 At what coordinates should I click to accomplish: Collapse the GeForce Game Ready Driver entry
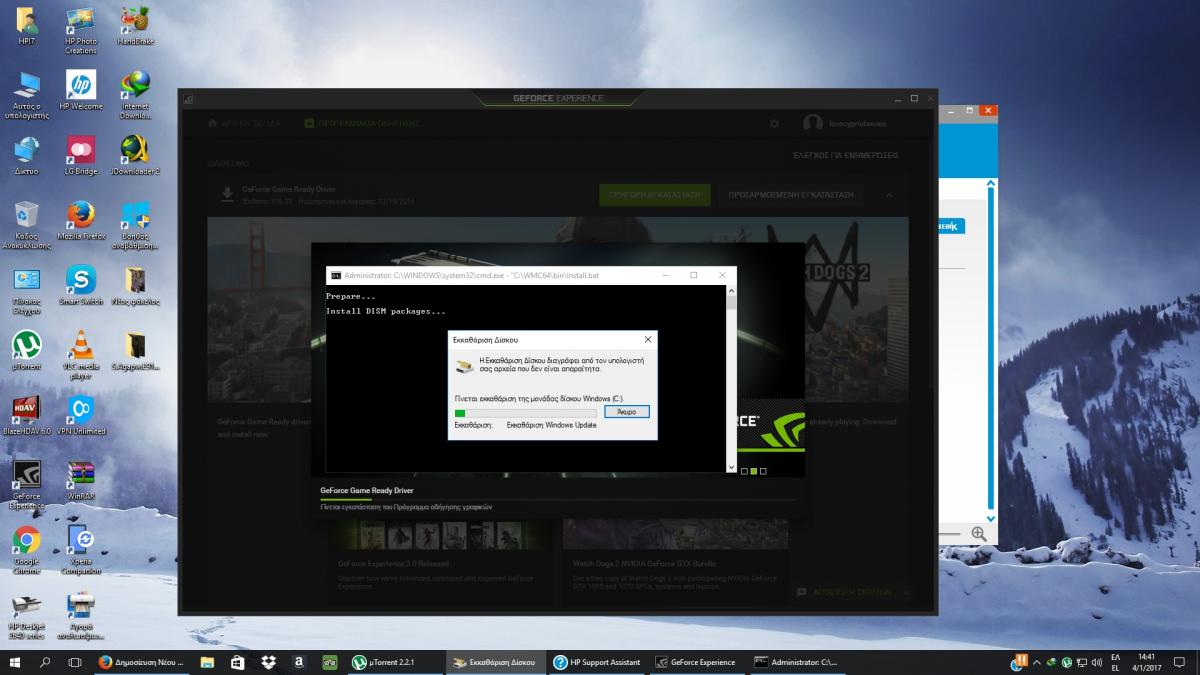(890, 195)
